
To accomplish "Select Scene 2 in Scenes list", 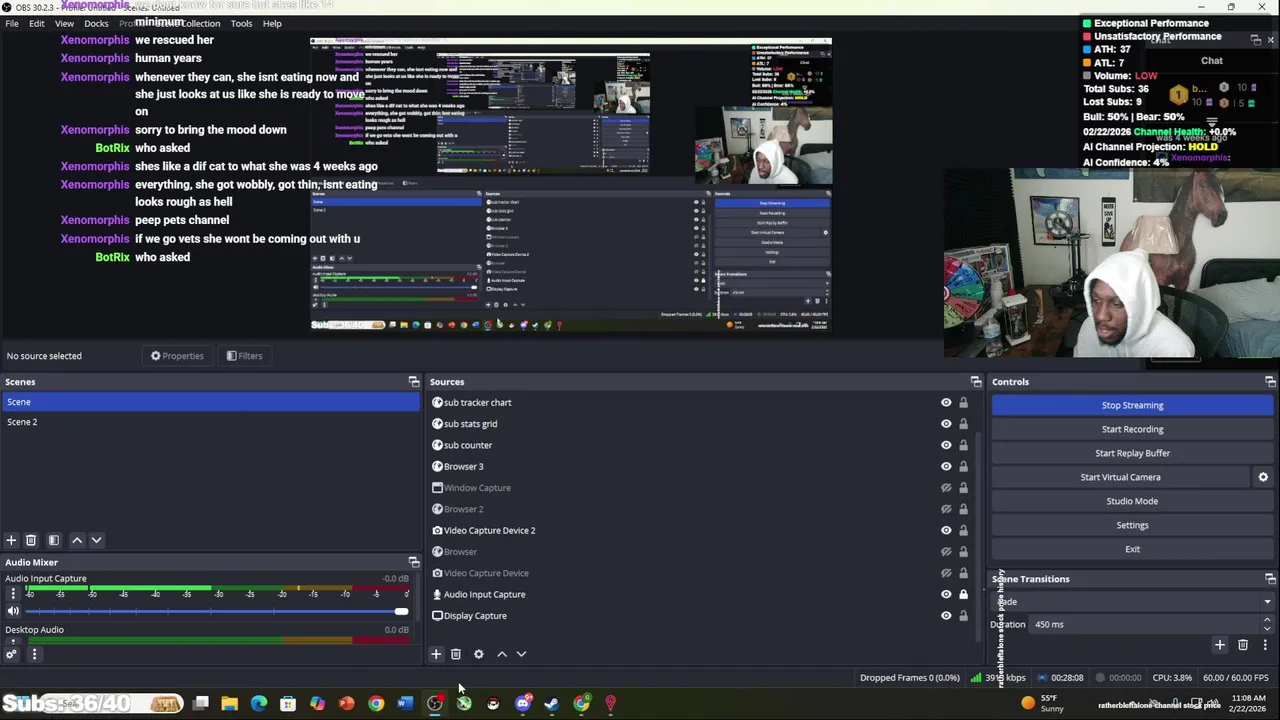I will [210, 422].
